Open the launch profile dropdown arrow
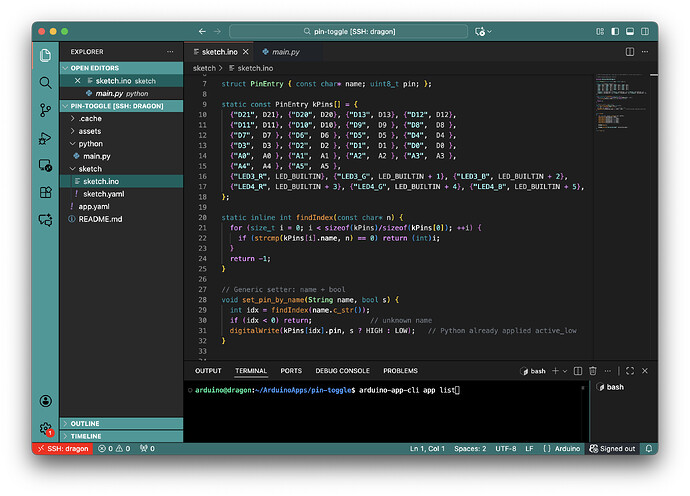The width and height of the screenshot is (690, 496). click(x=565, y=371)
